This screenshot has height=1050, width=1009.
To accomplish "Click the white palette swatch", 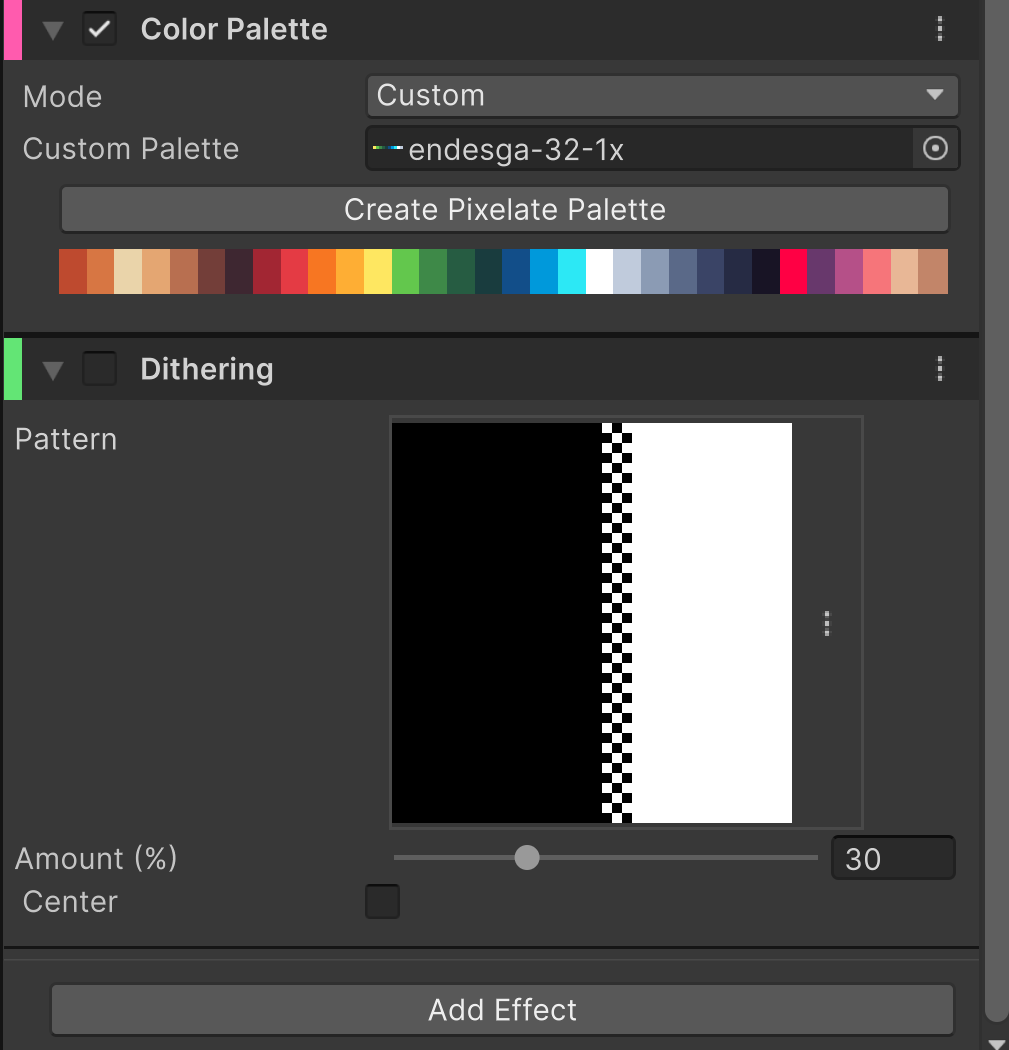I will pos(599,271).
